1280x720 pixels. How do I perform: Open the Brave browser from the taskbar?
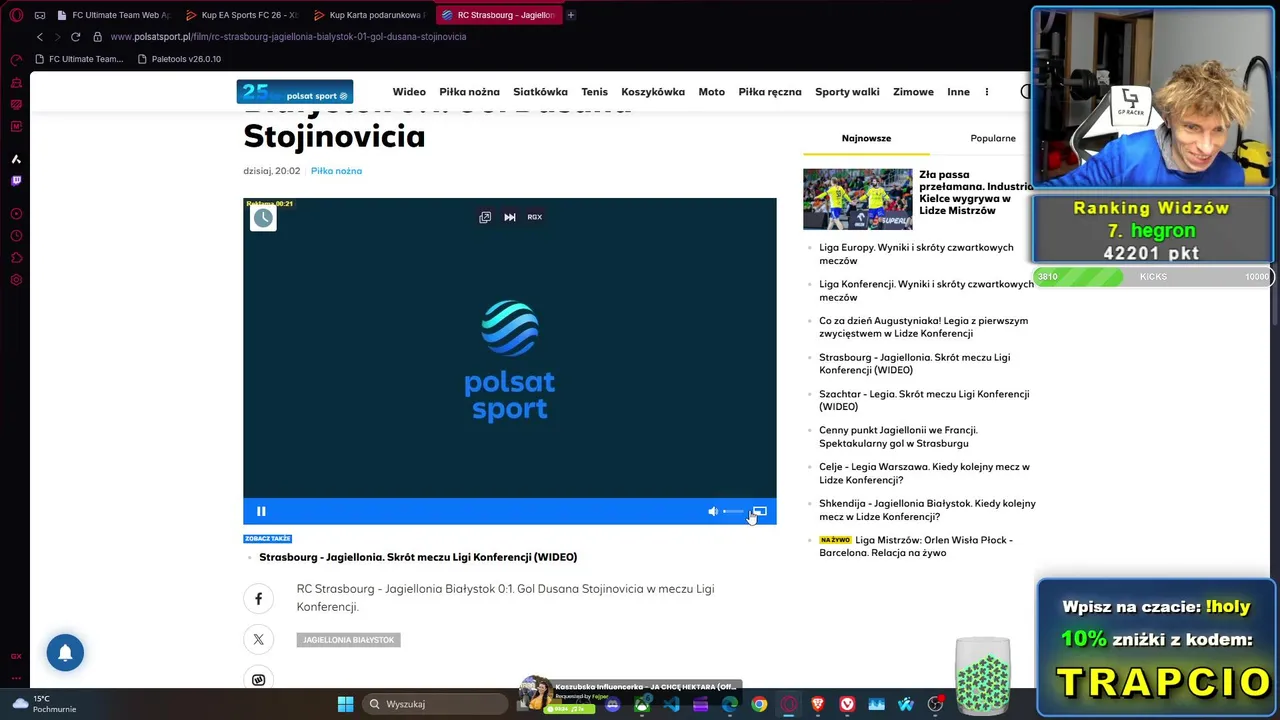click(818, 704)
